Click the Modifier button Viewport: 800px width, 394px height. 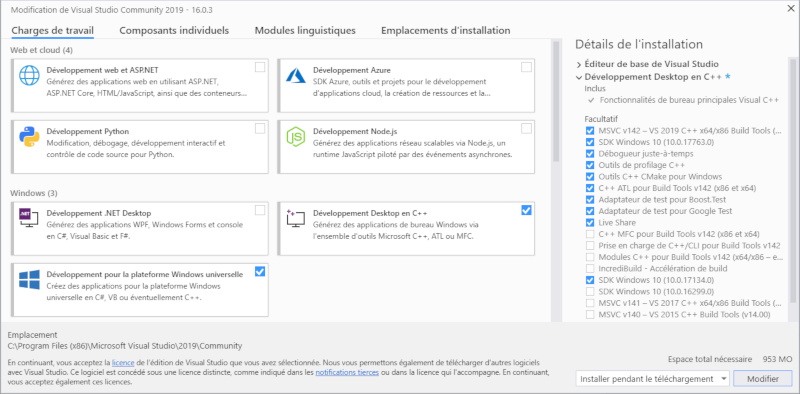[763, 379]
